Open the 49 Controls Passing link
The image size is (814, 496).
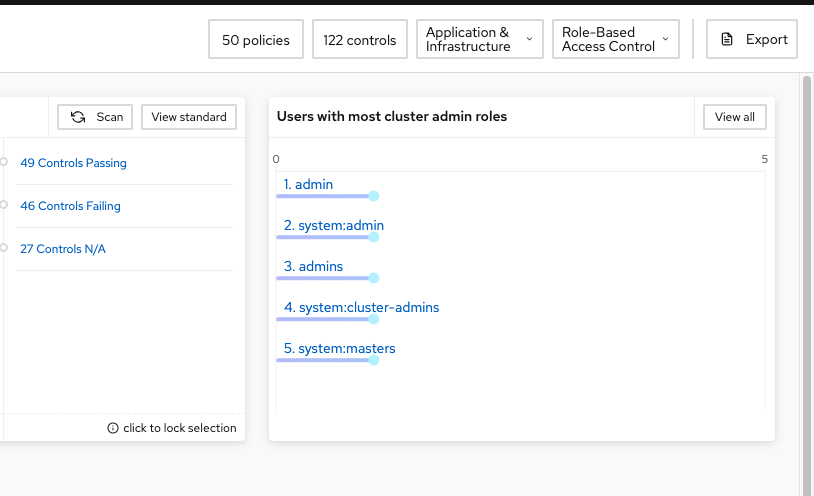tap(73, 163)
